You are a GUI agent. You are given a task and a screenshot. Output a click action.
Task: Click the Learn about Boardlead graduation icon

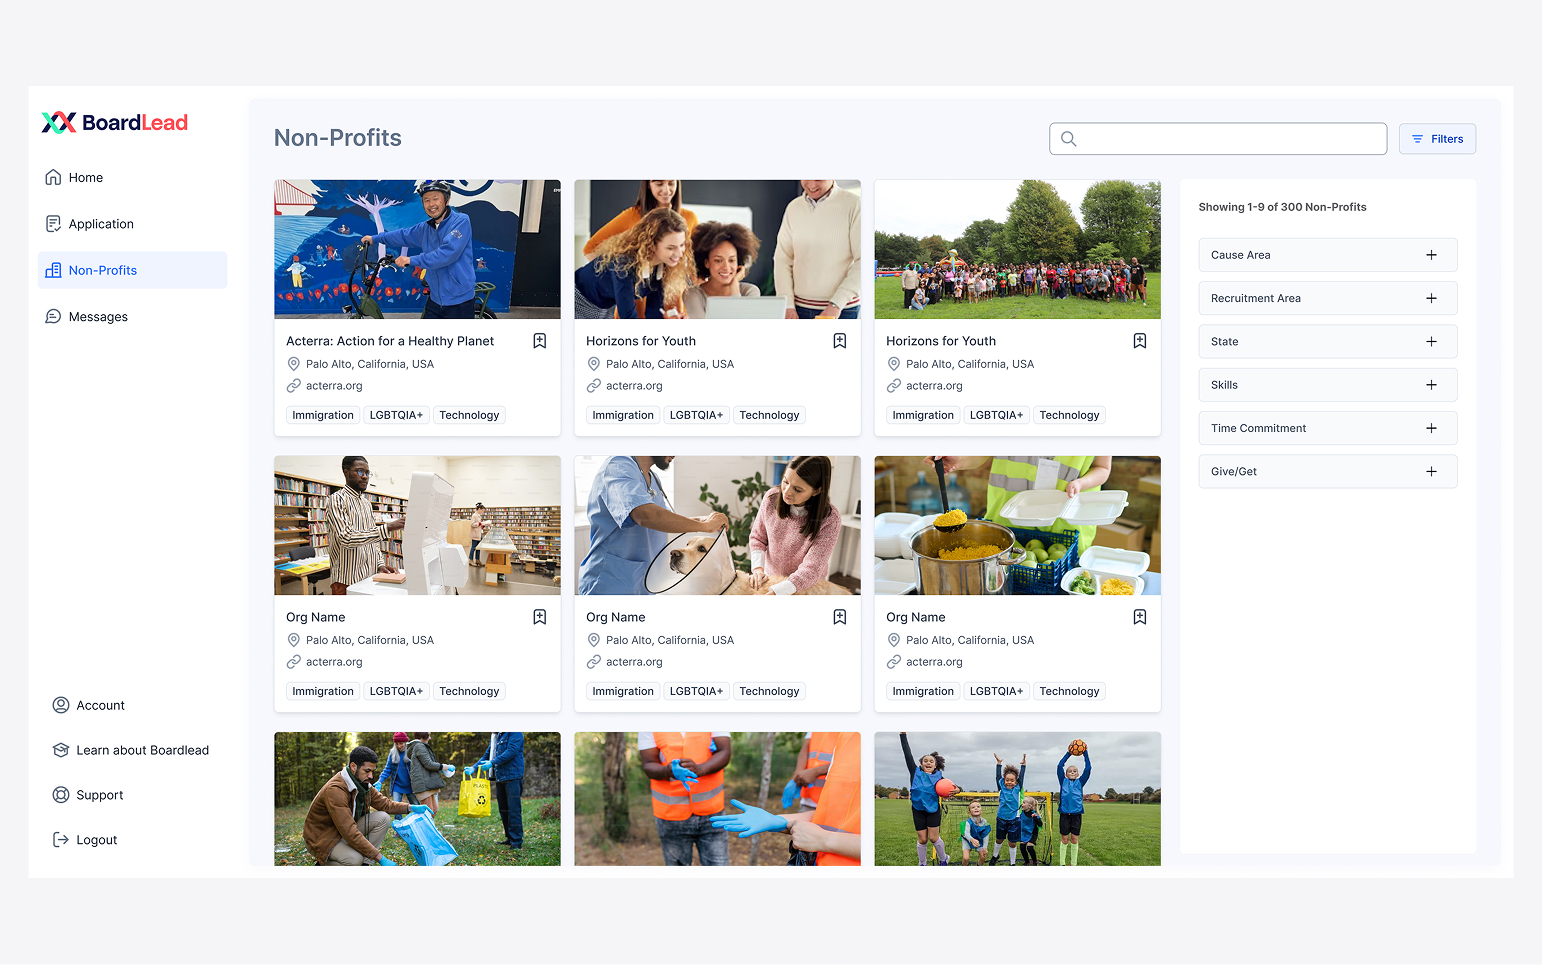click(61, 750)
